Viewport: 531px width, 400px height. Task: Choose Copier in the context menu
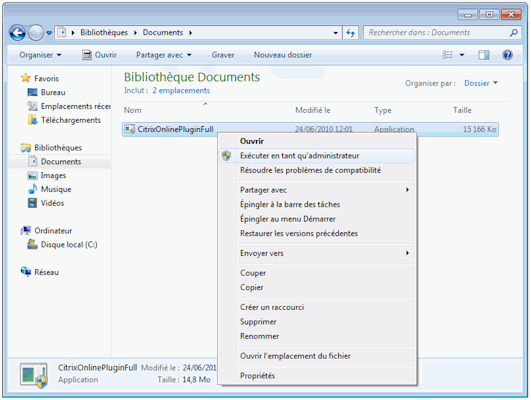[317, 287]
